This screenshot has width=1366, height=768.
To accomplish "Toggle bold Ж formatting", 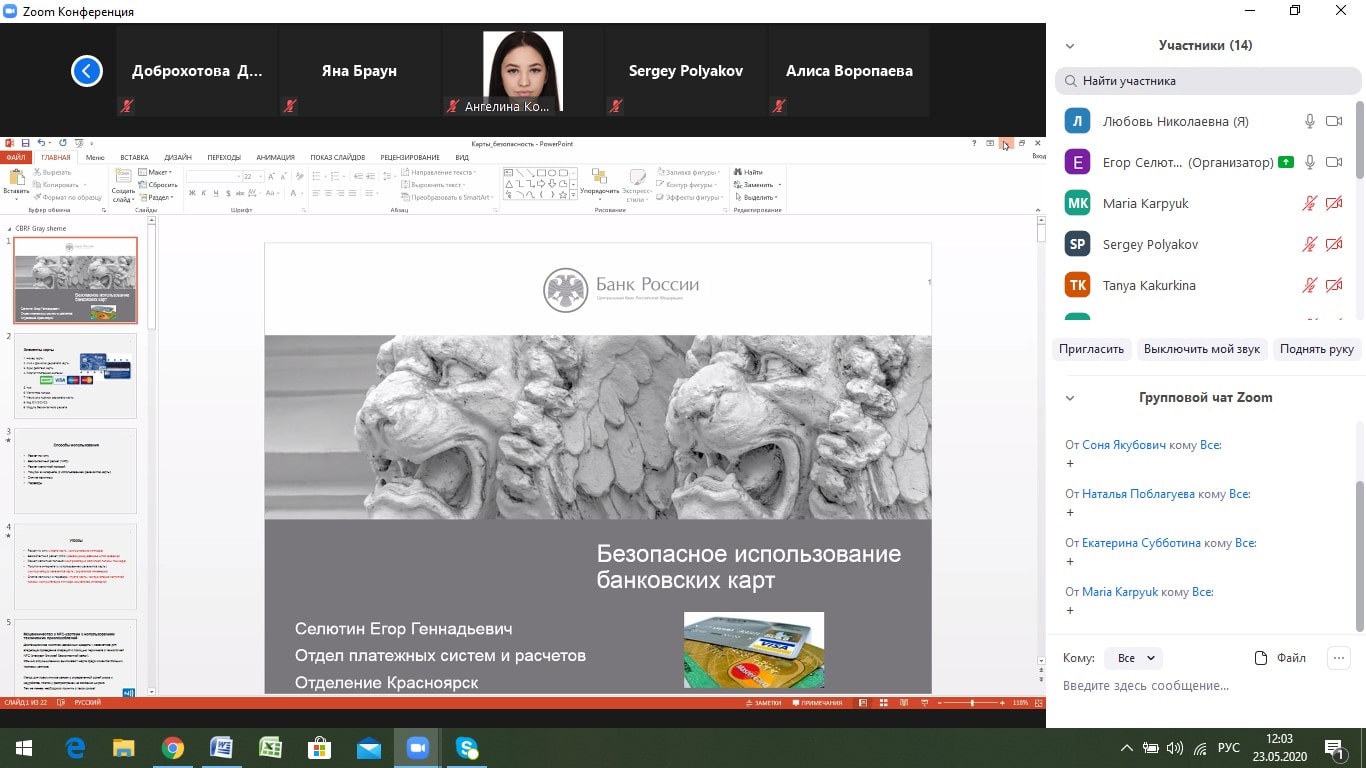I will click(192, 193).
